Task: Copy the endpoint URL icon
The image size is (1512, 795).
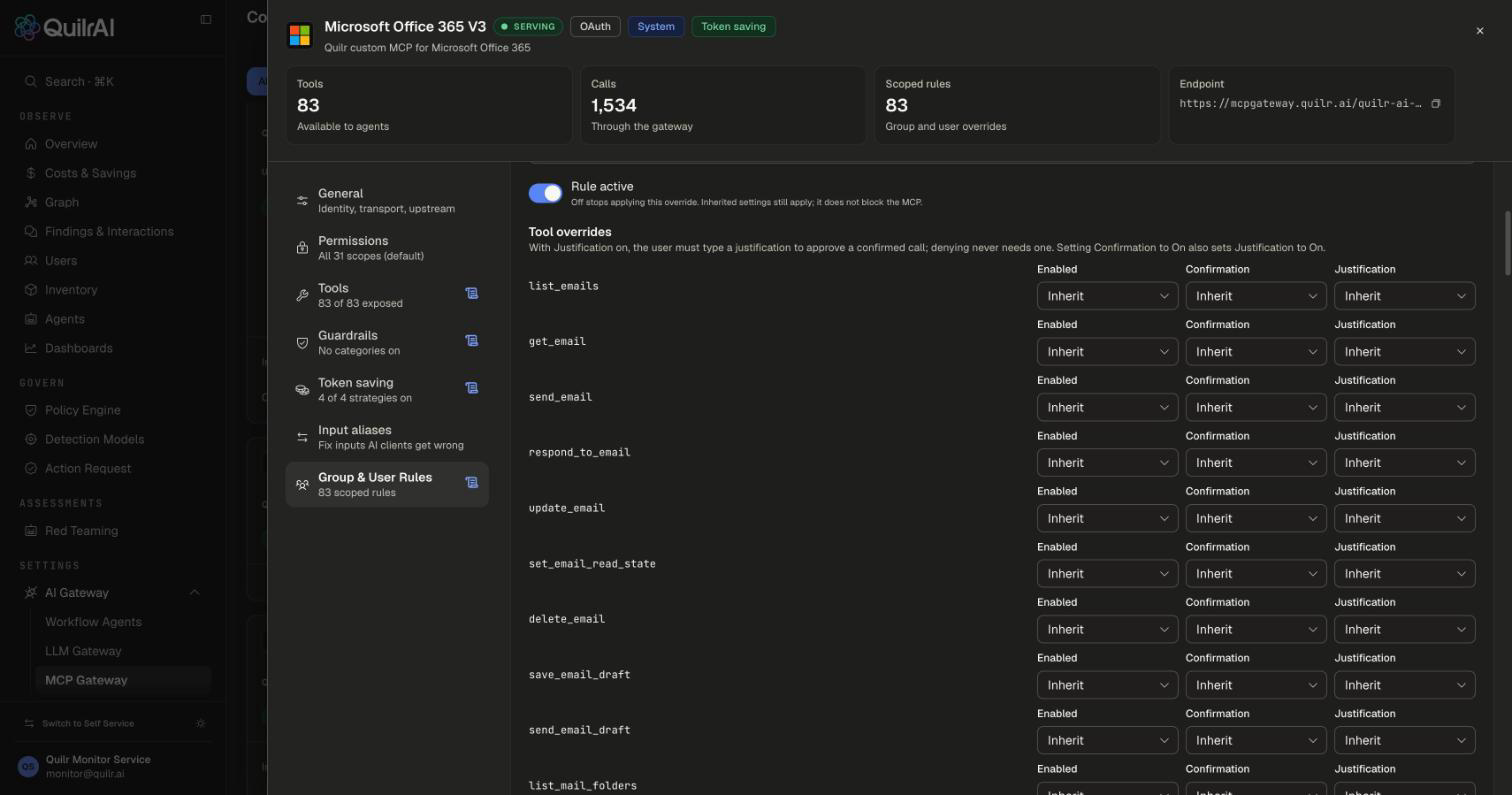Action: point(1435,104)
